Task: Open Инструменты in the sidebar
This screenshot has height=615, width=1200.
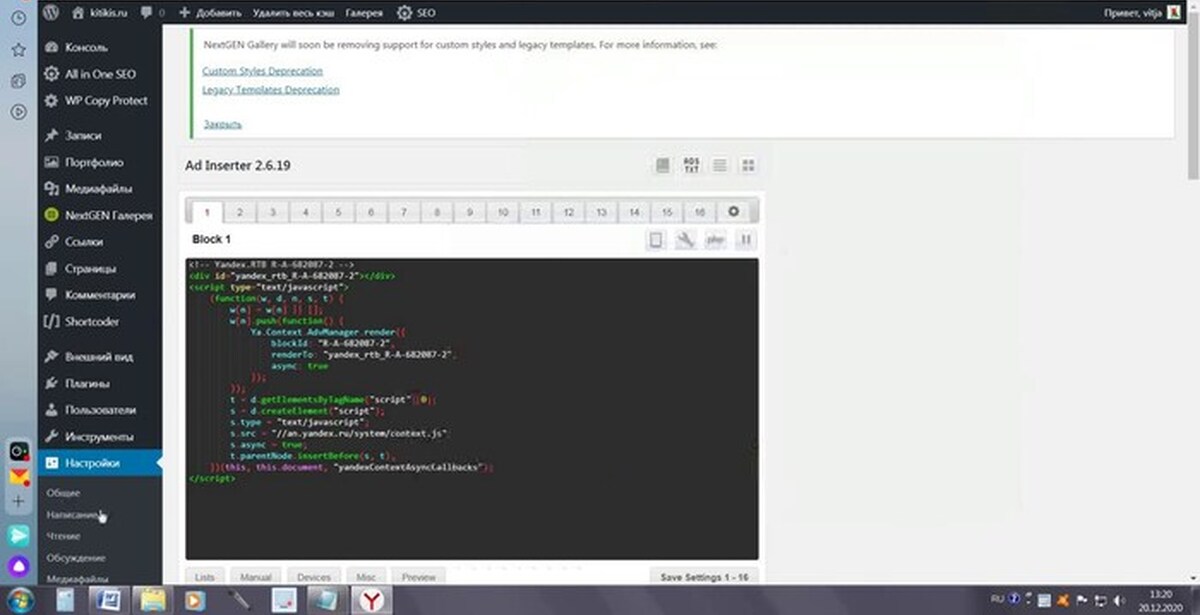Action: click(x=100, y=437)
